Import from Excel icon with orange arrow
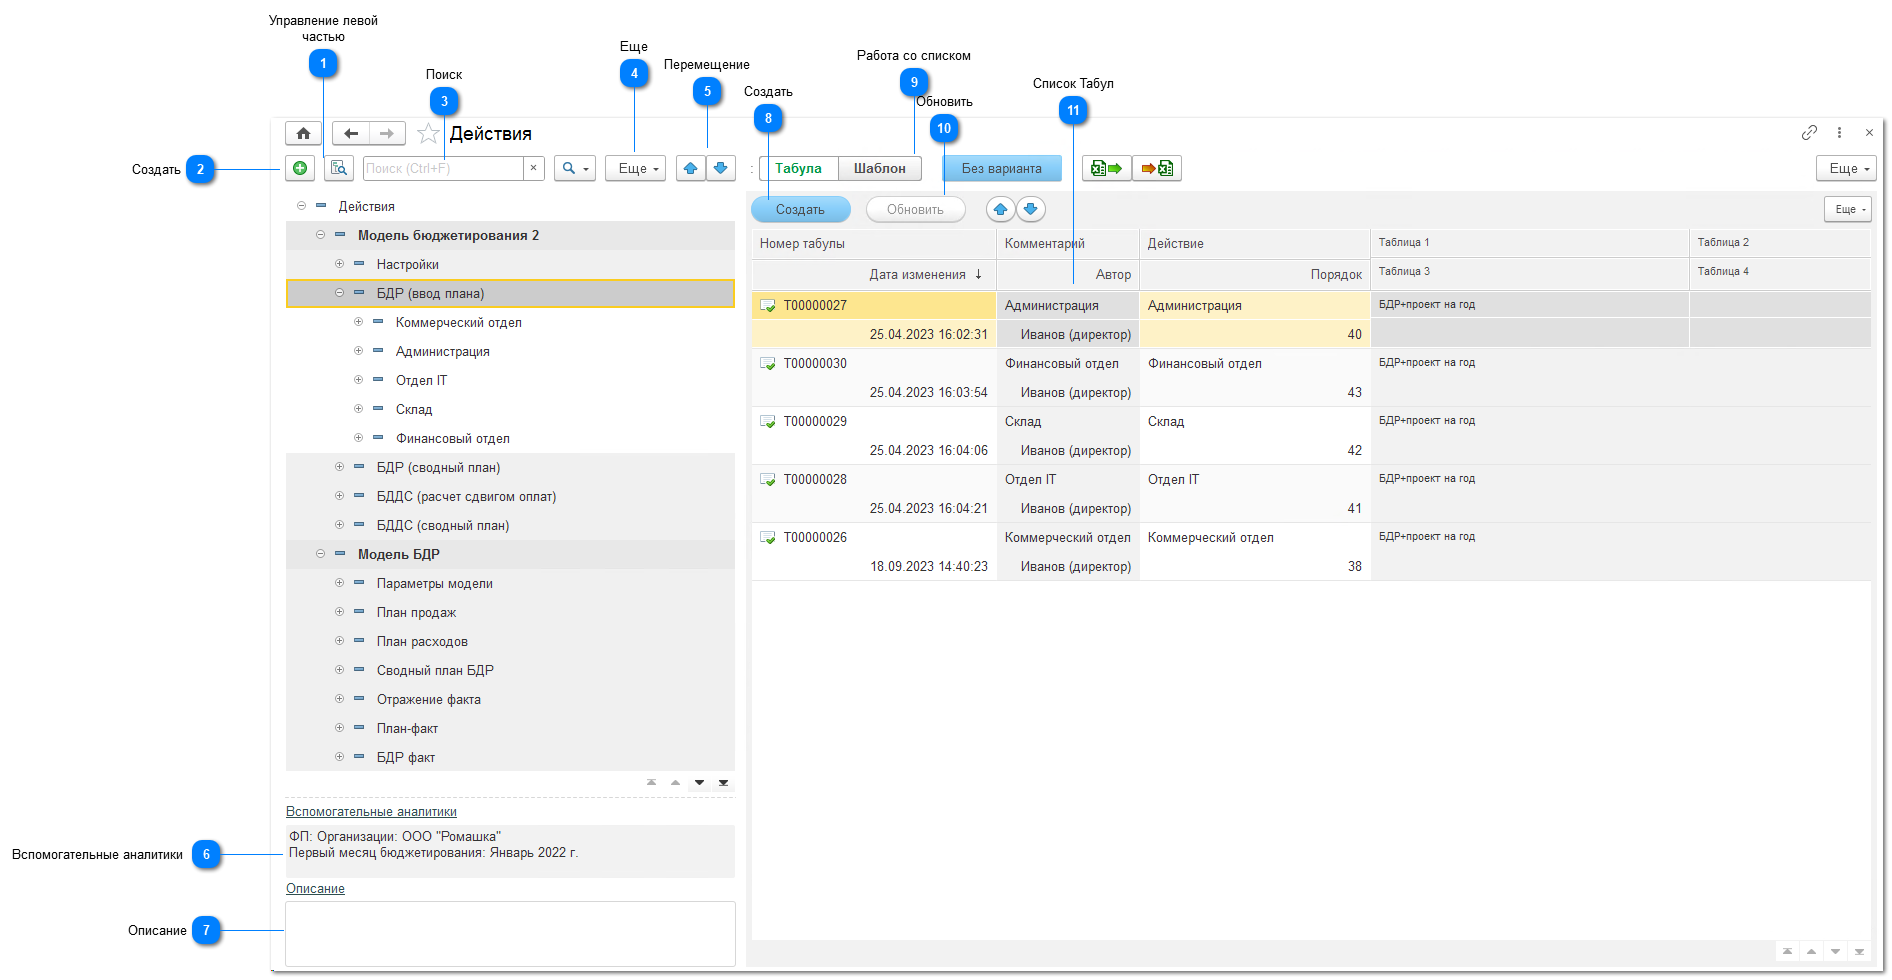The width and height of the screenshot is (1892, 980). (1157, 168)
